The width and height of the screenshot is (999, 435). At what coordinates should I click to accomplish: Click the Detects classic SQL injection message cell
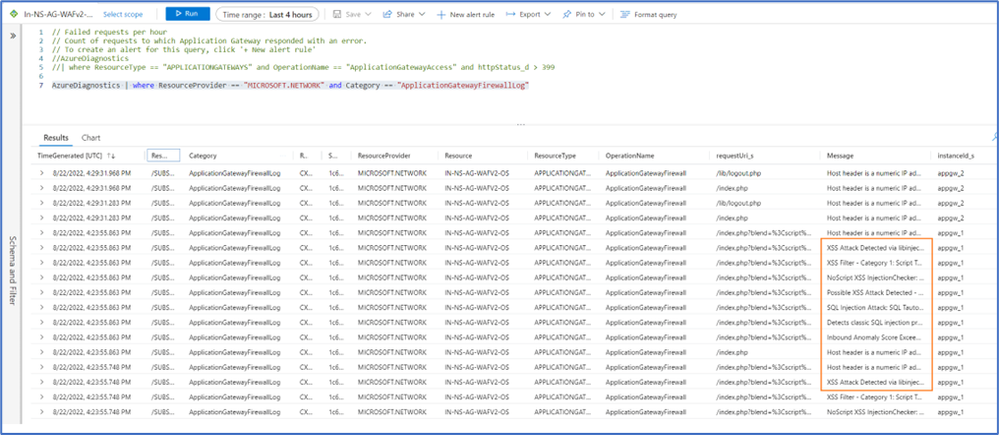pyautogui.click(x=874, y=323)
